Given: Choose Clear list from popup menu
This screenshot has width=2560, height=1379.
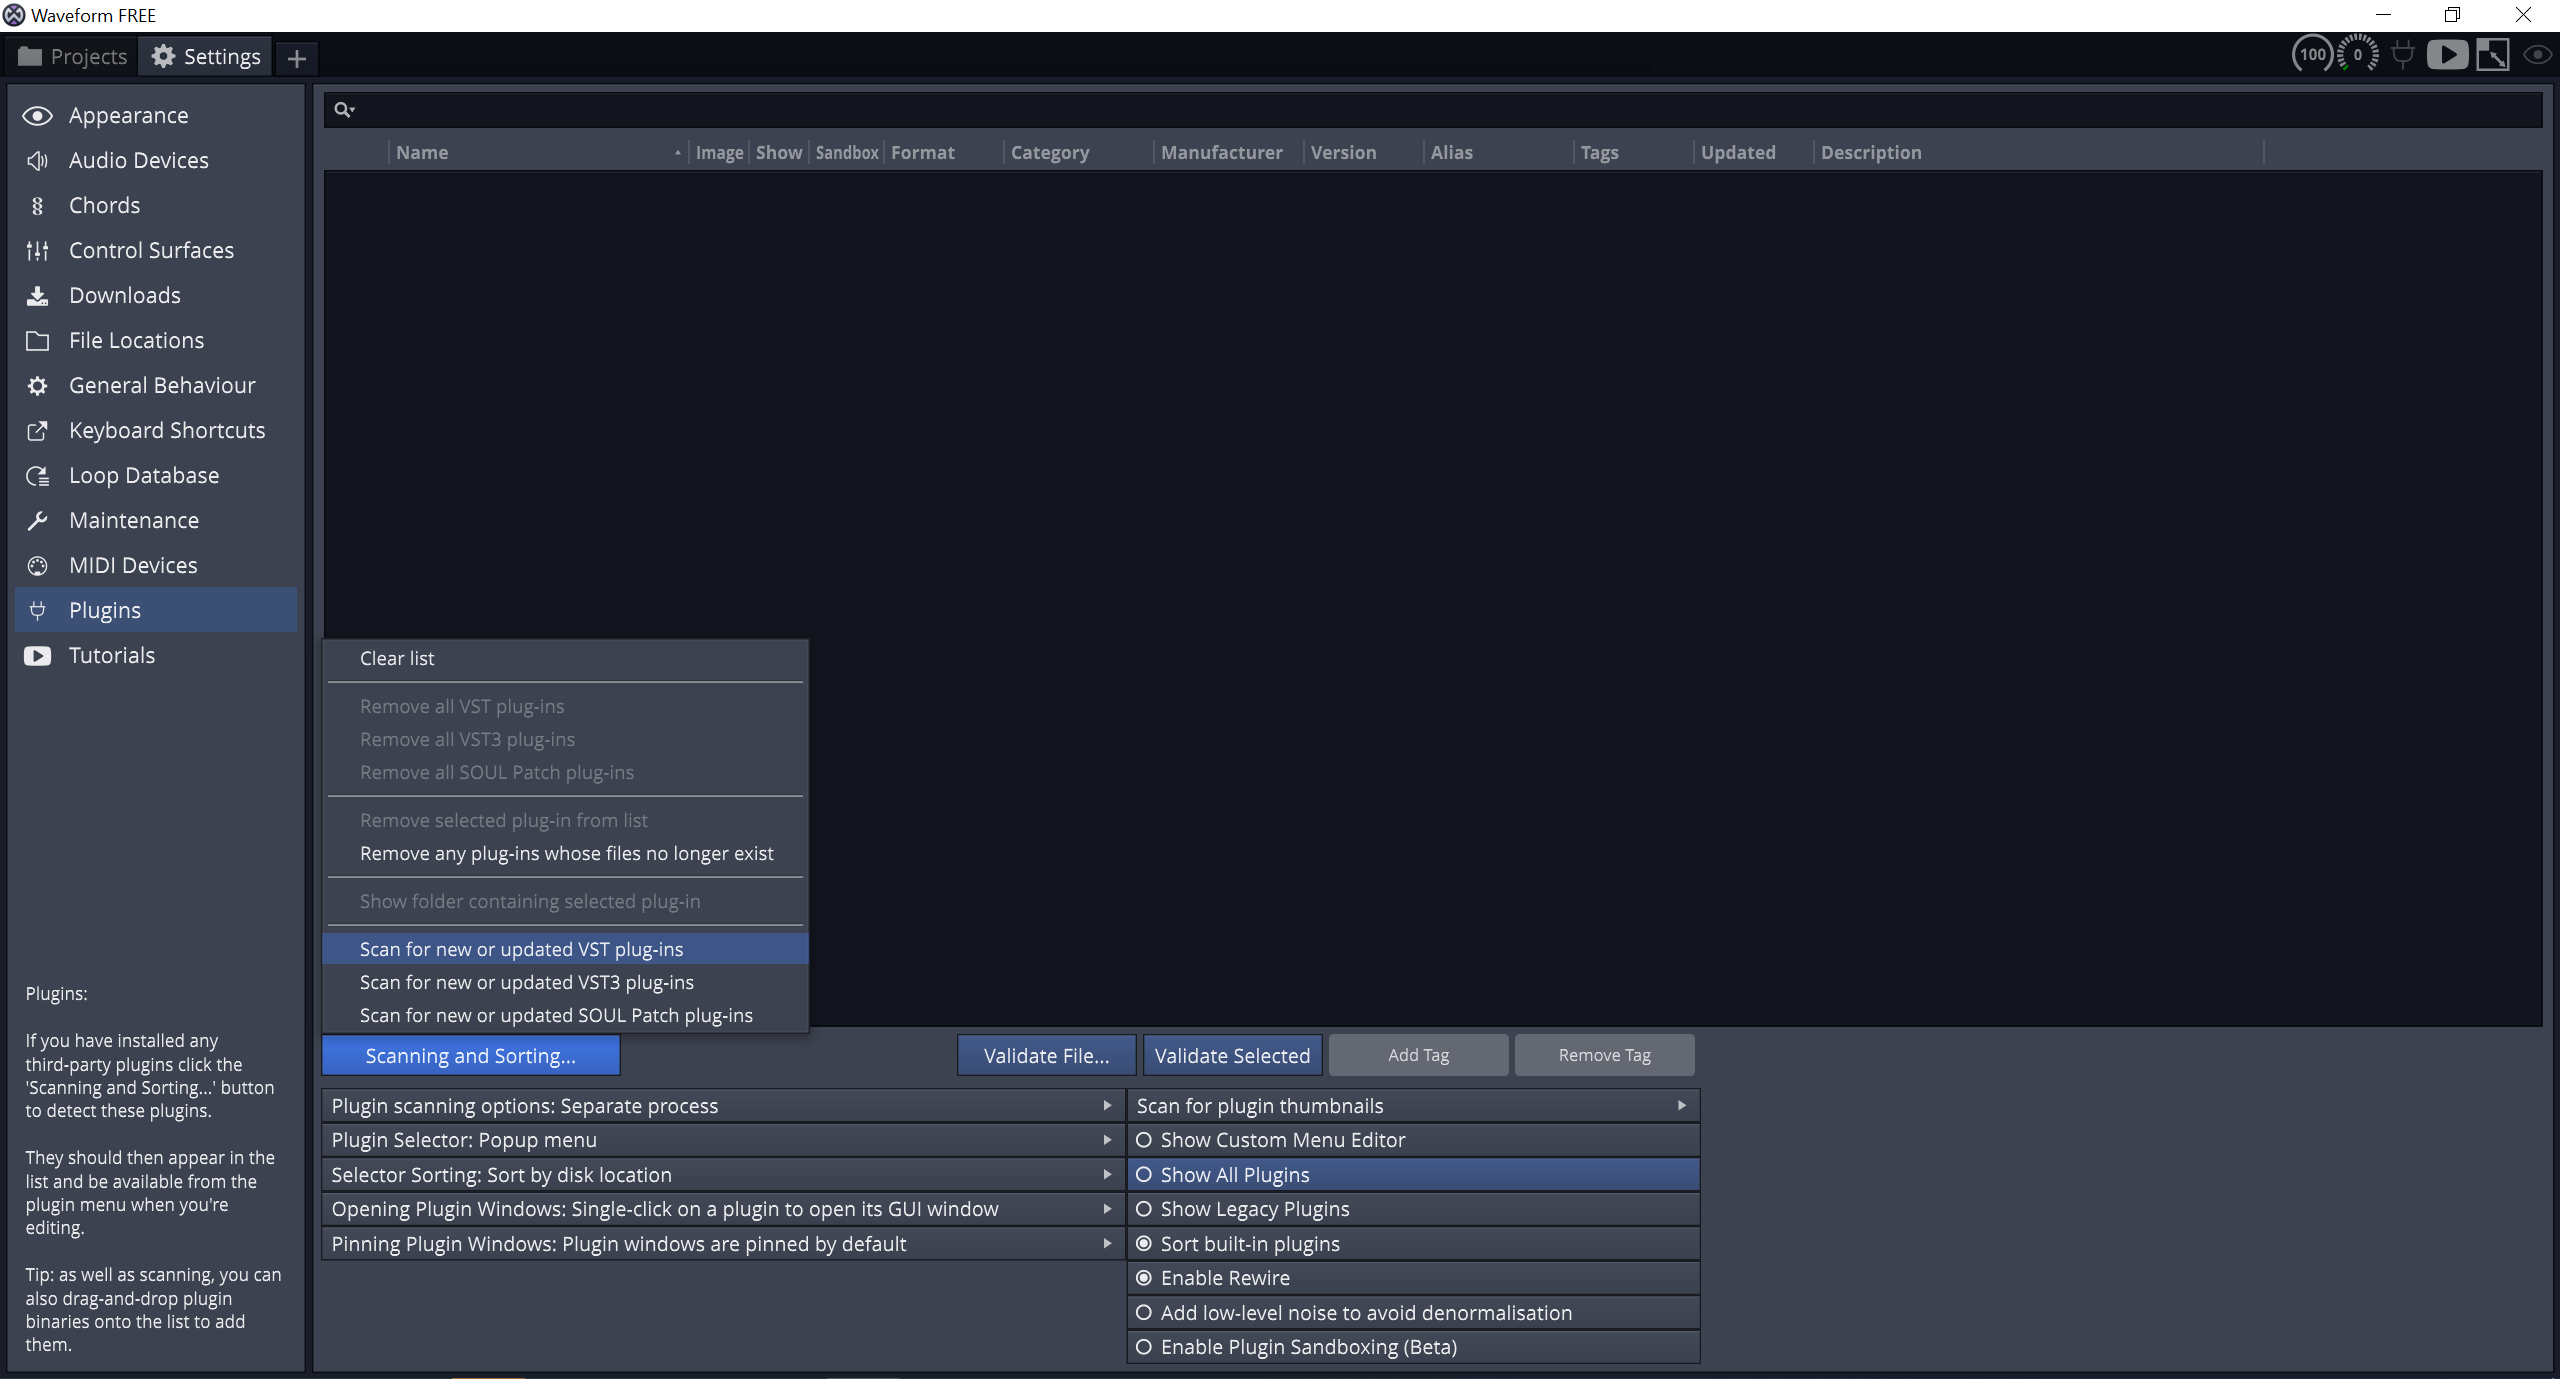Looking at the screenshot, I should pyautogui.click(x=565, y=659).
